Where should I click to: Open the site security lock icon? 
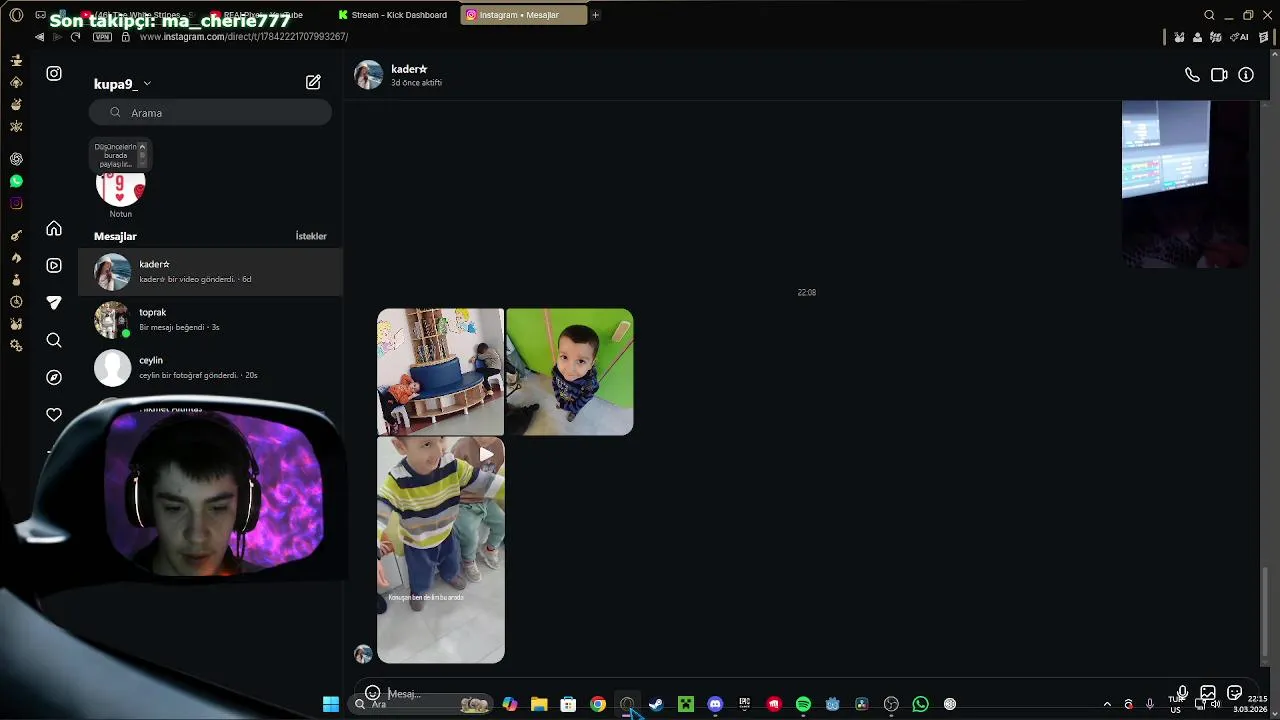click(125, 37)
